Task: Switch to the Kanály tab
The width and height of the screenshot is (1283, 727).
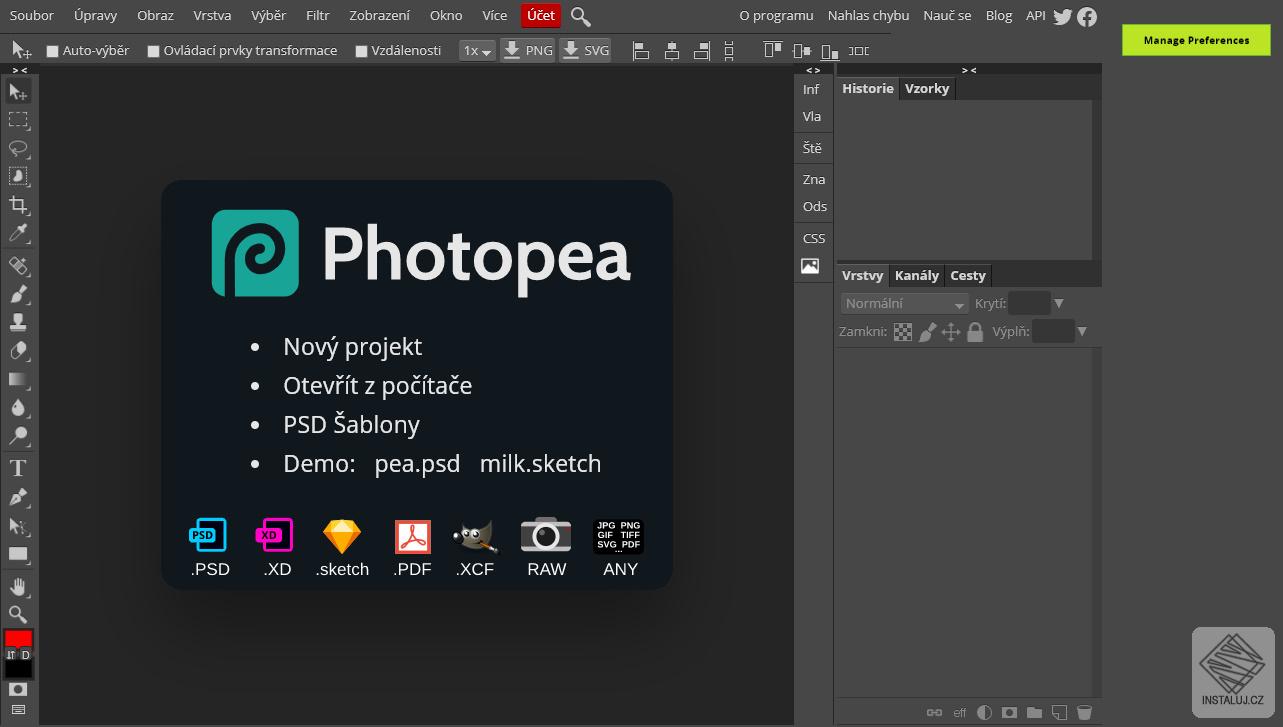Action: click(x=916, y=276)
